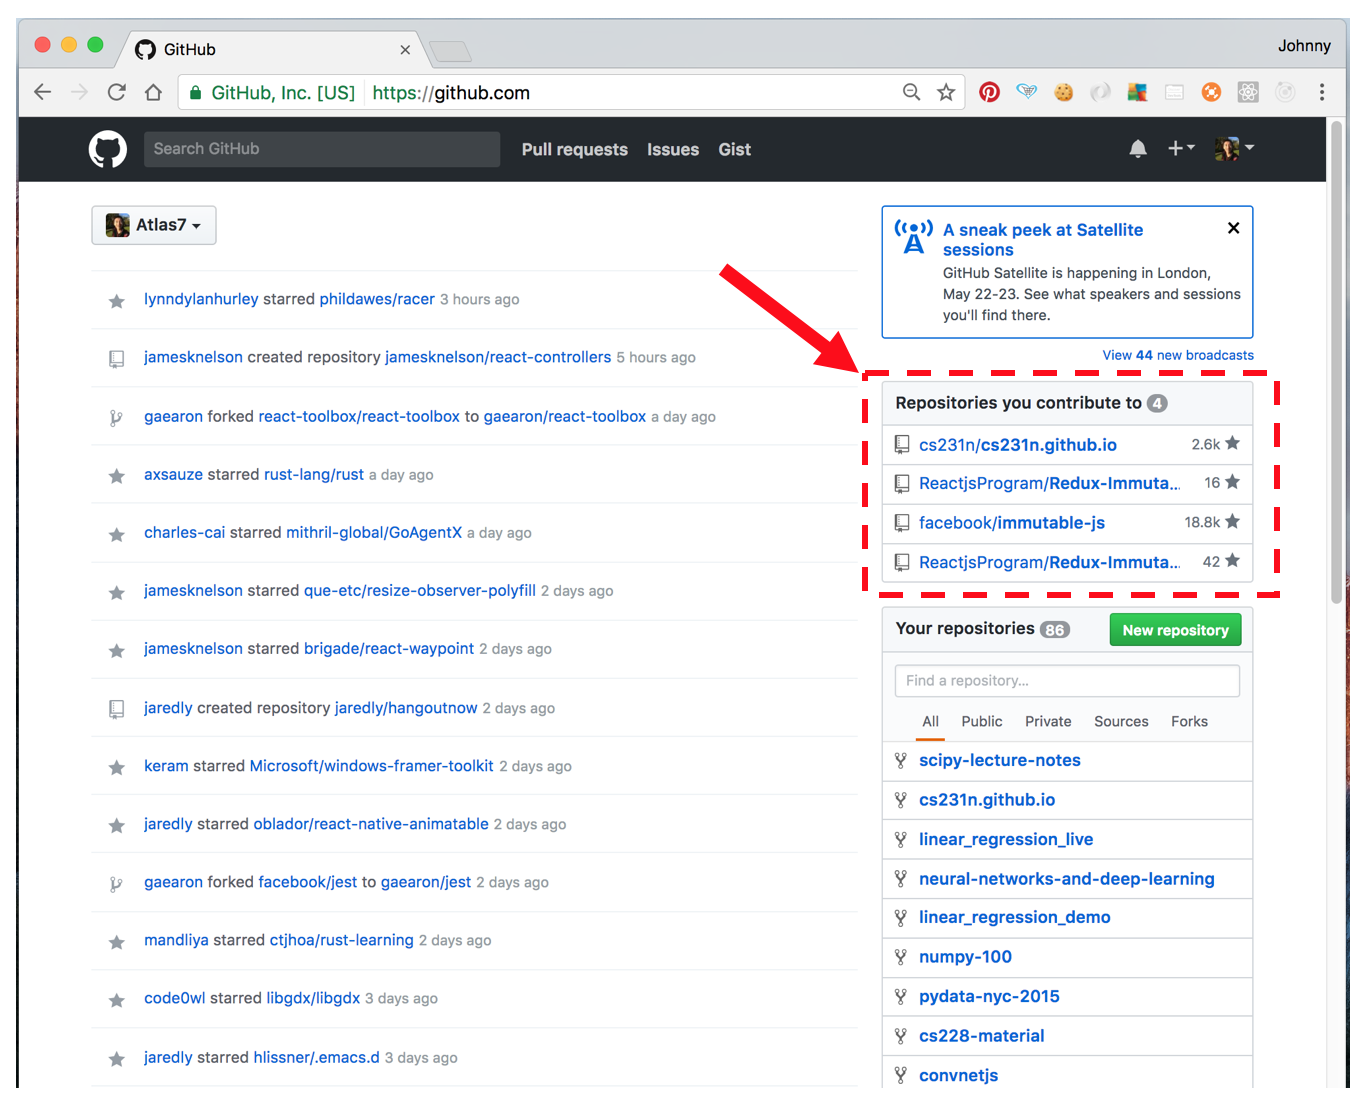Click the New repository button

click(x=1175, y=630)
